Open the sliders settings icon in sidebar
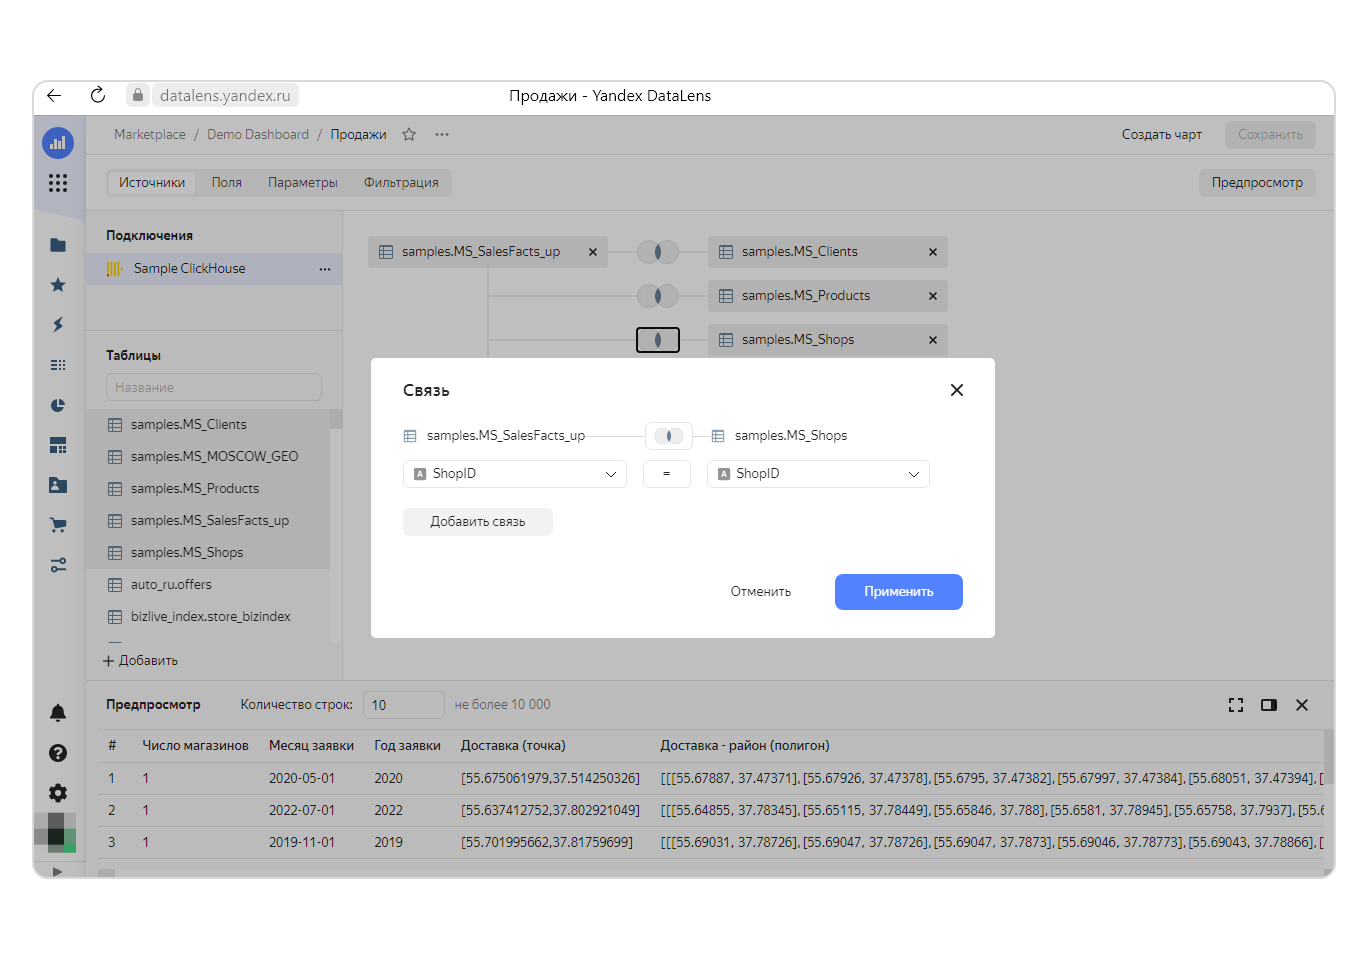This screenshot has height=959, width=1368. point(58,565)
